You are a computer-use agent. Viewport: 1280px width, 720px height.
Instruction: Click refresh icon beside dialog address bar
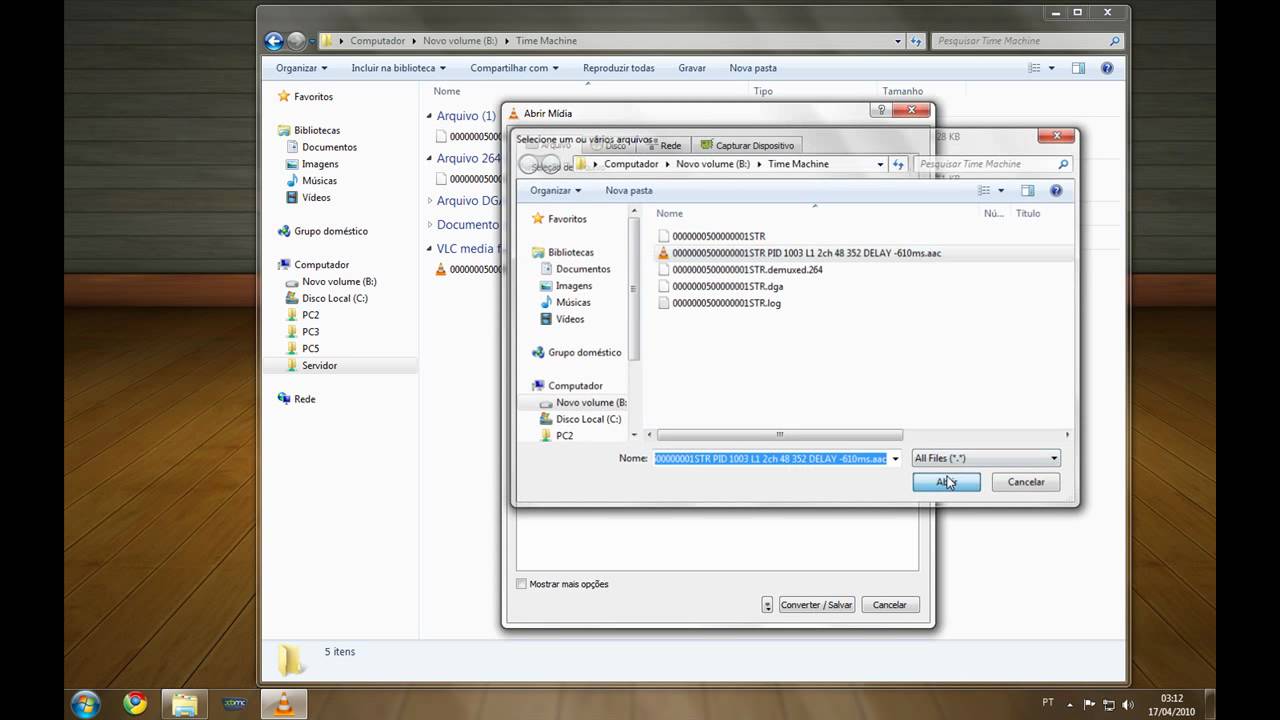898,164
